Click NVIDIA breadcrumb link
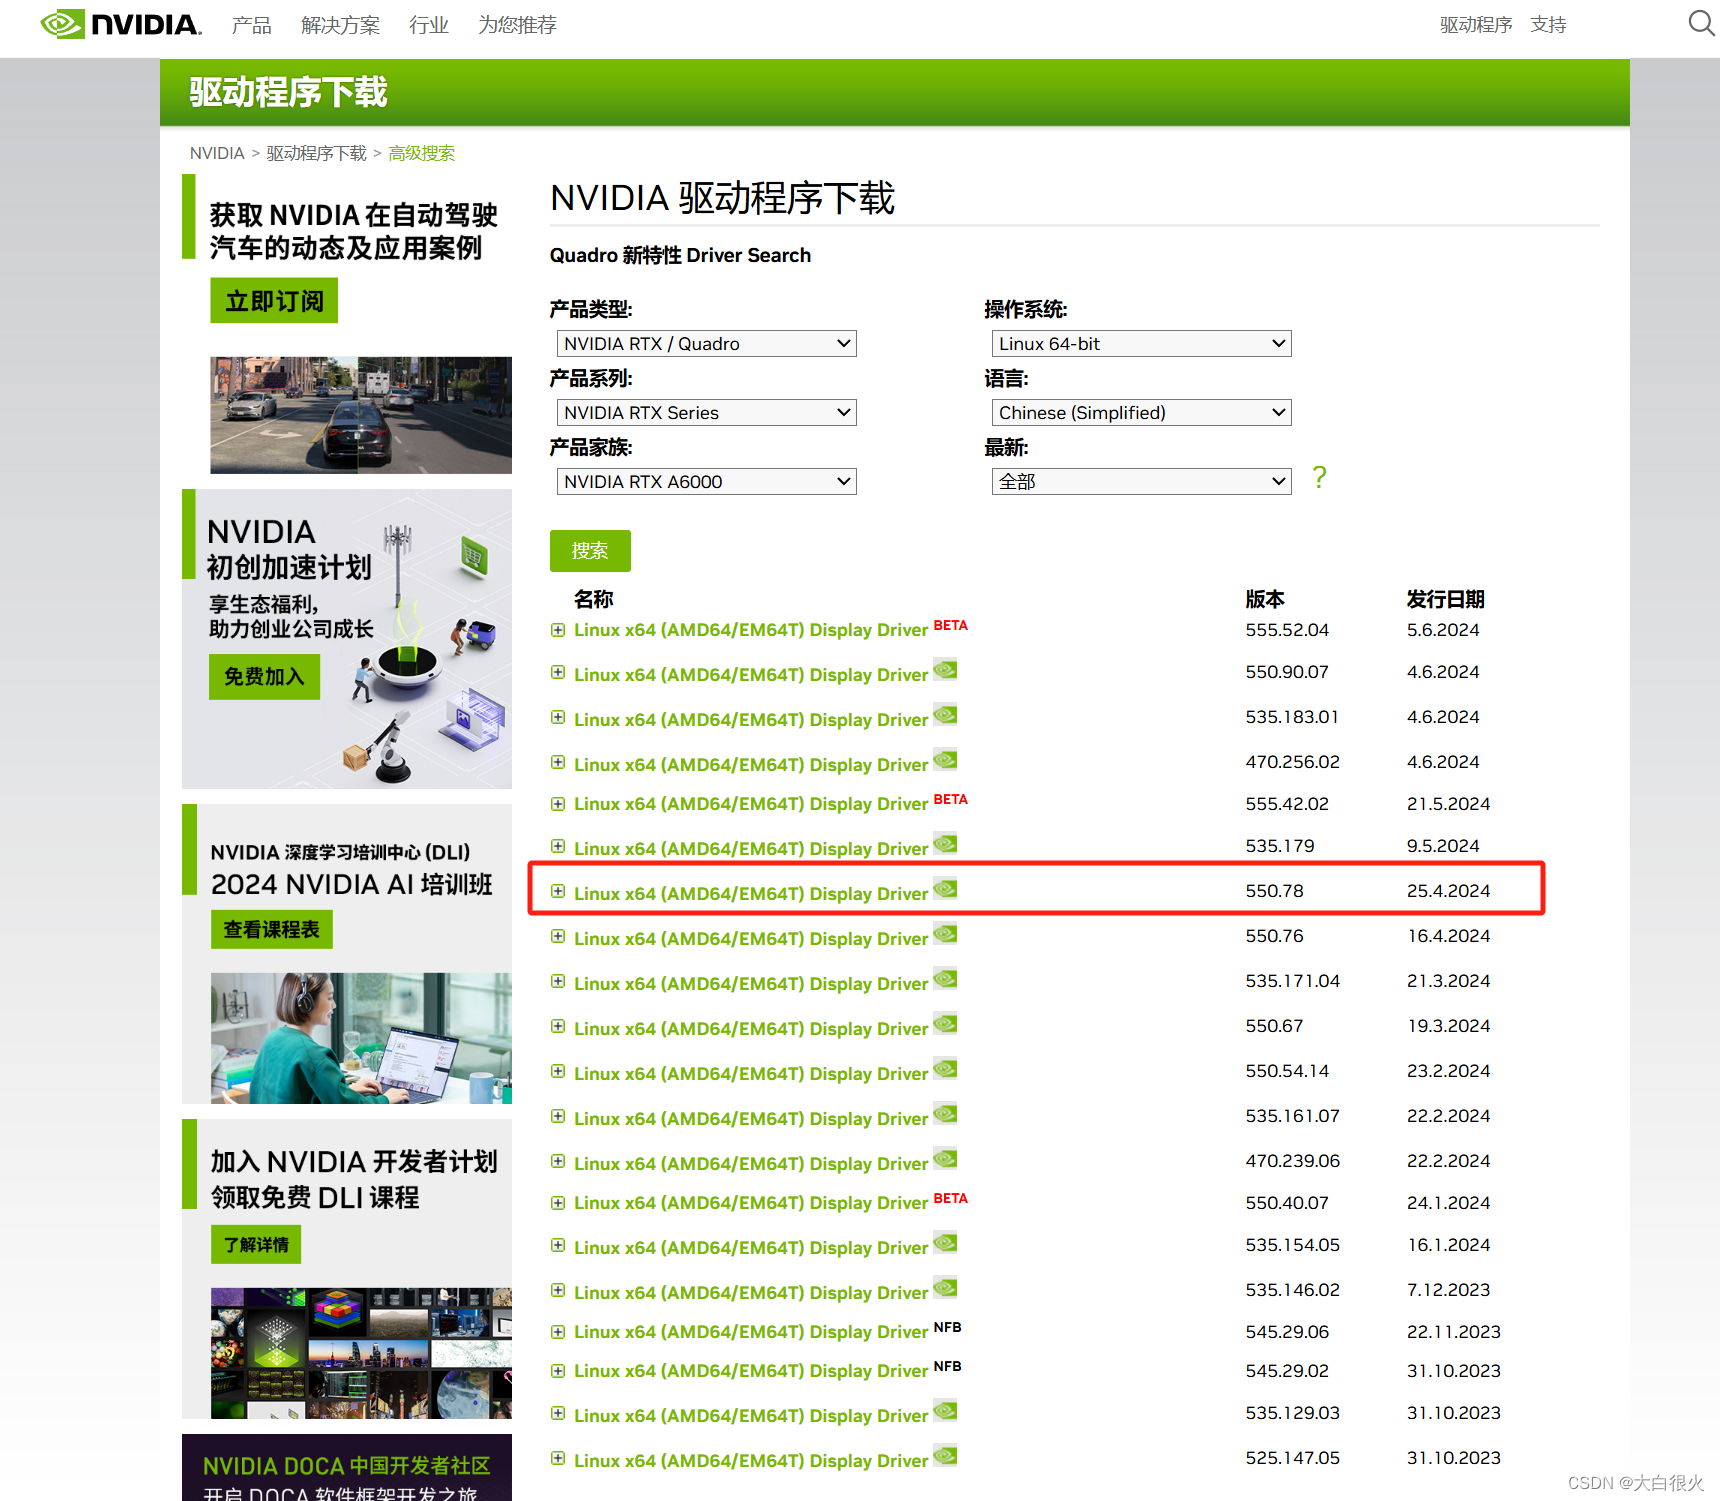 coord(217,153)
